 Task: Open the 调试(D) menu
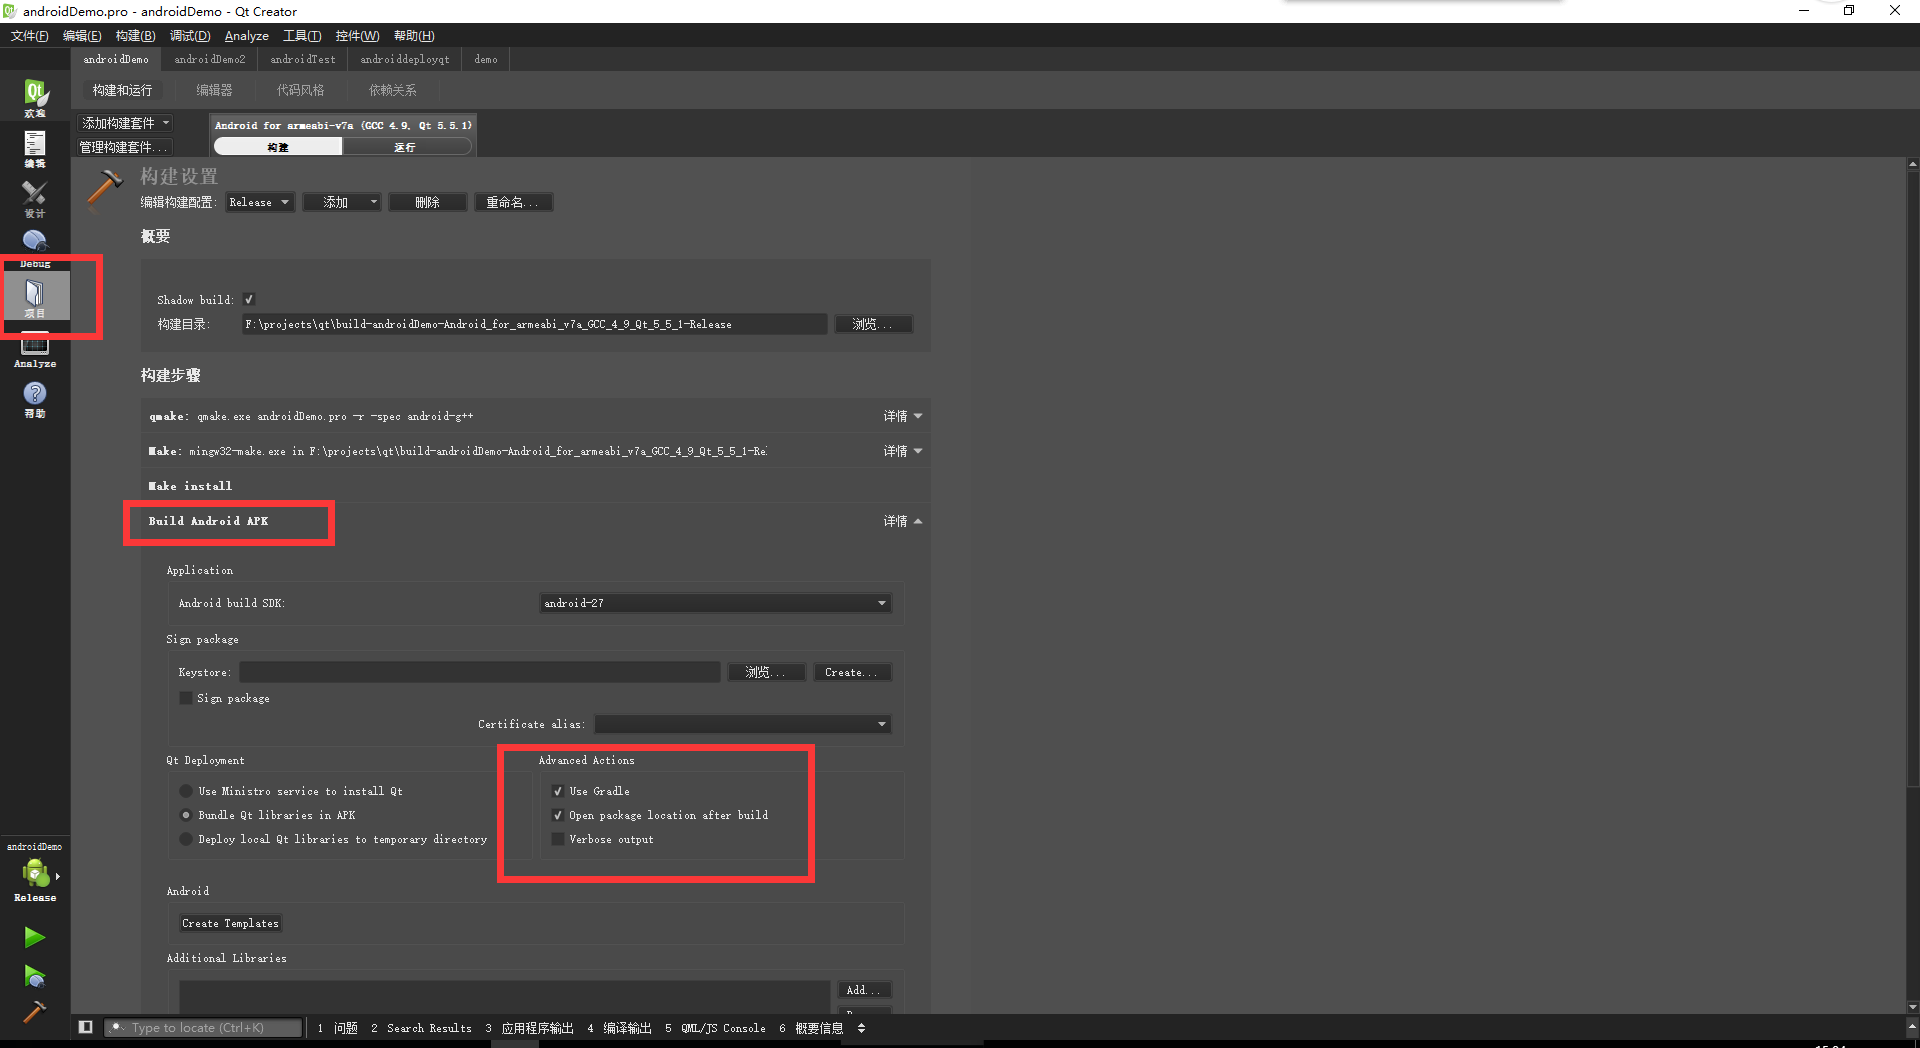pos(190,36)
